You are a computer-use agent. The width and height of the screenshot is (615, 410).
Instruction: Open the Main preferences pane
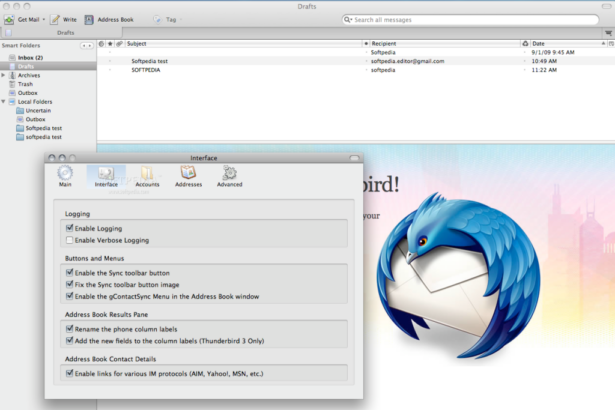pyautogui.click(x=65, y=176)
